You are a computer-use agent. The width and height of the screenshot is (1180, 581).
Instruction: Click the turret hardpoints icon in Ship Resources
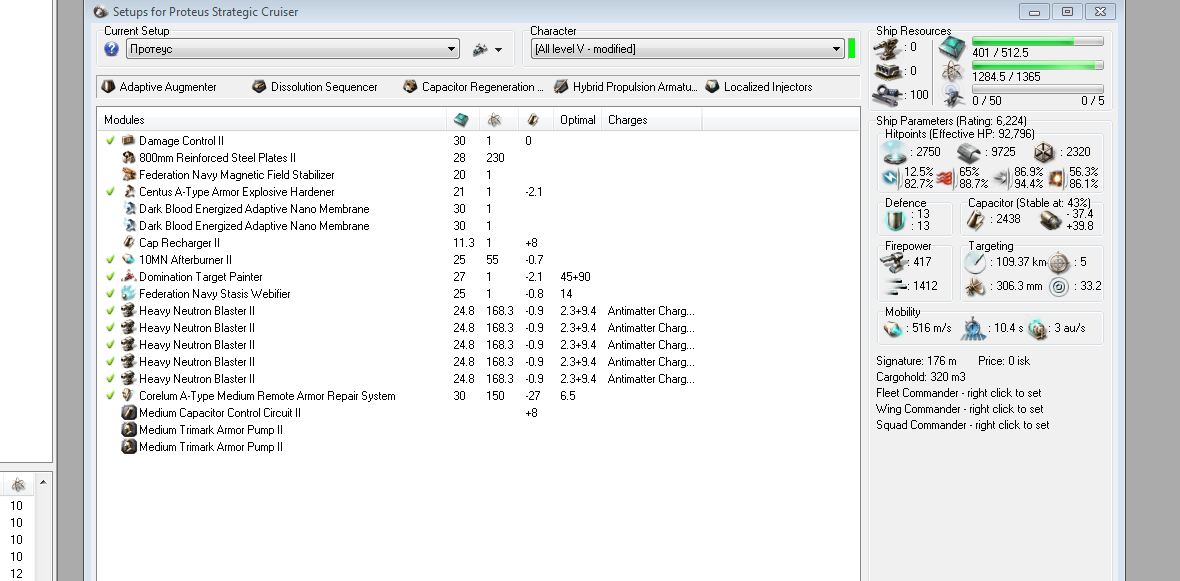click(x=889, y=47)
